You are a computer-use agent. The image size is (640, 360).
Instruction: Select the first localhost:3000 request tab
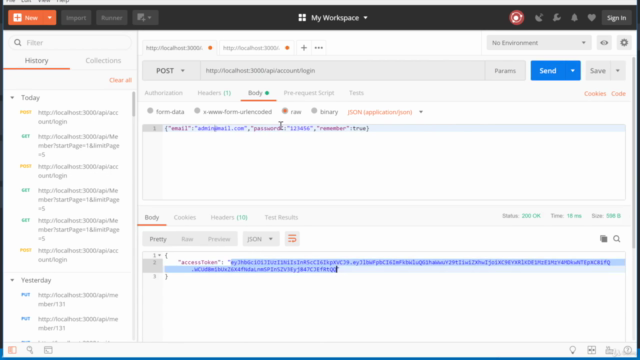178,48
